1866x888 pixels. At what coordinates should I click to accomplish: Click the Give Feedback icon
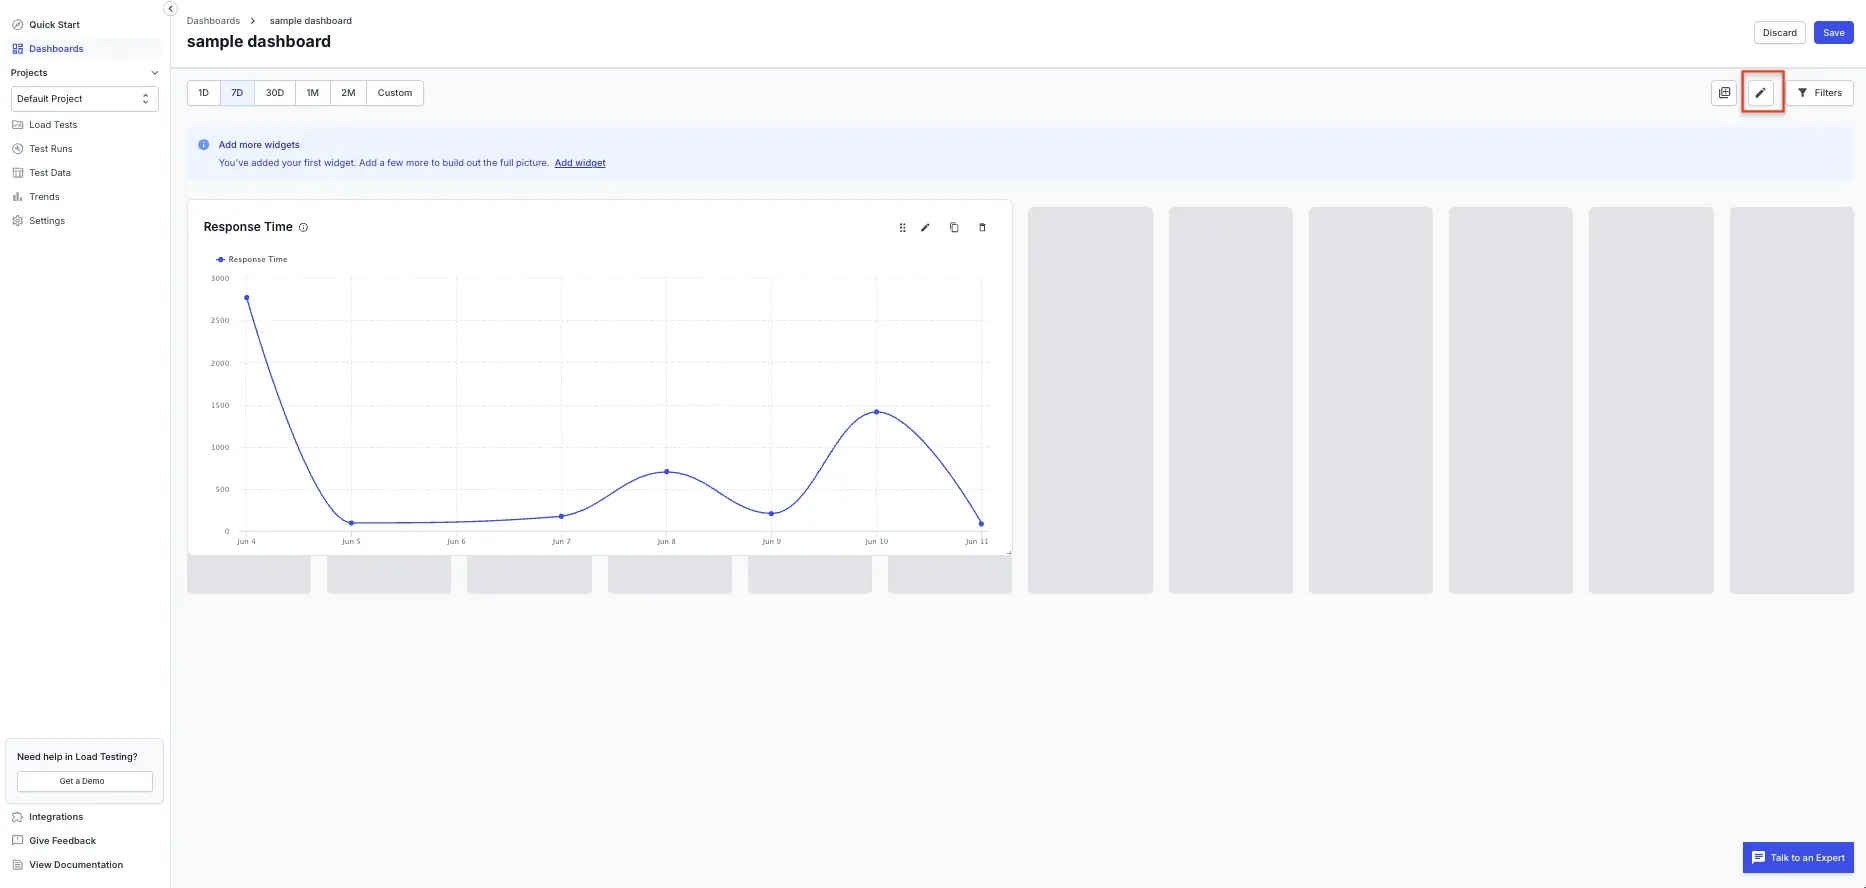(x=17, y=841)
